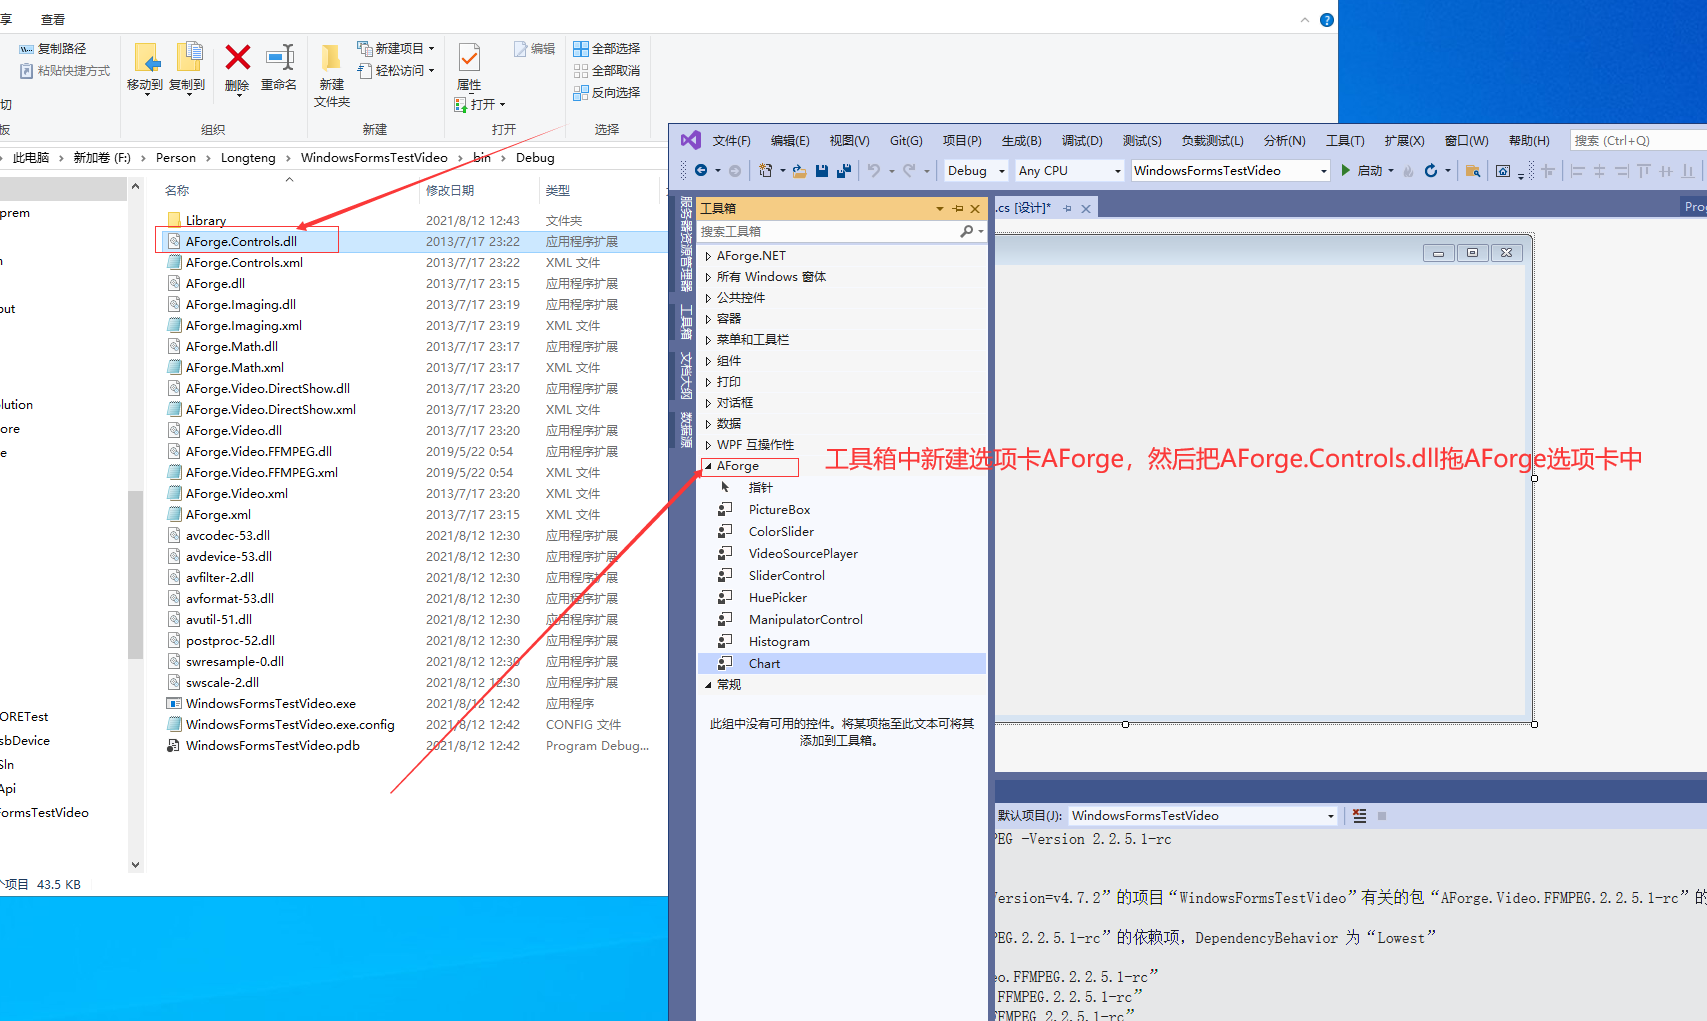The height and width of the screenshot is (1021, 1707).
Task: Click the Find in Files folder icon
Action: [1472, 171]
